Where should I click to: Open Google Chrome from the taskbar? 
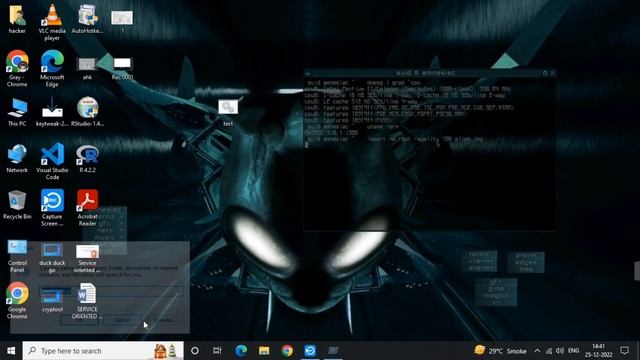pyautogui.click(x=287, y=351)
